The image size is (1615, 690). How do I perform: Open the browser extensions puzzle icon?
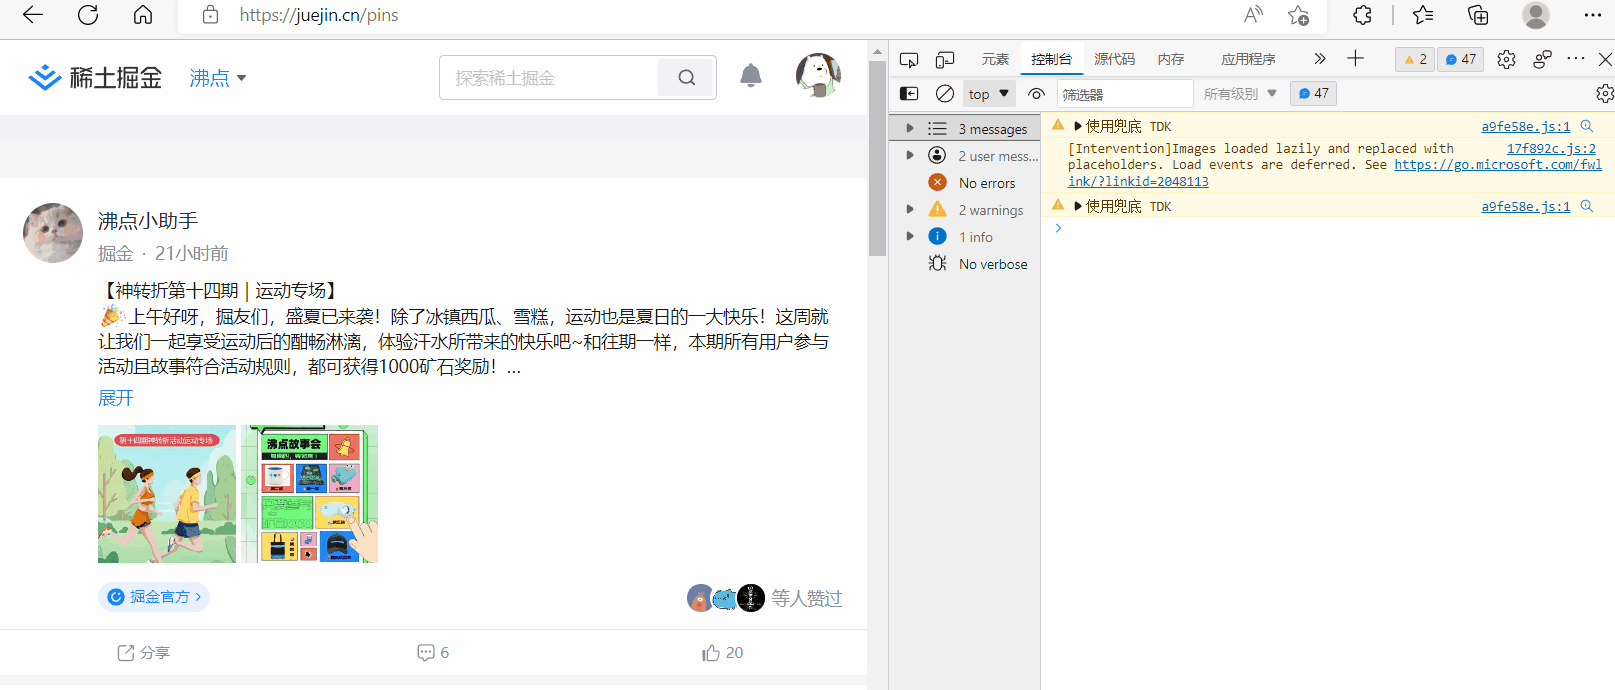pyautogui.click(x=1362, y=15)
